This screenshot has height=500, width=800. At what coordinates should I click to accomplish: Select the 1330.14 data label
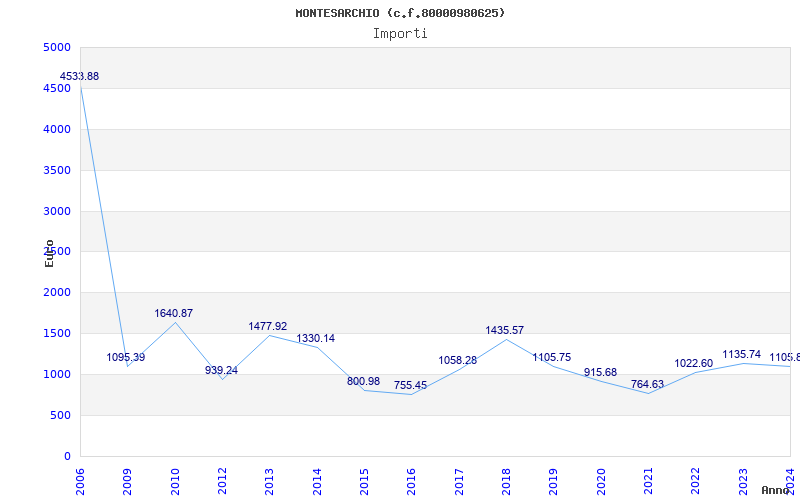pos(316,338)
